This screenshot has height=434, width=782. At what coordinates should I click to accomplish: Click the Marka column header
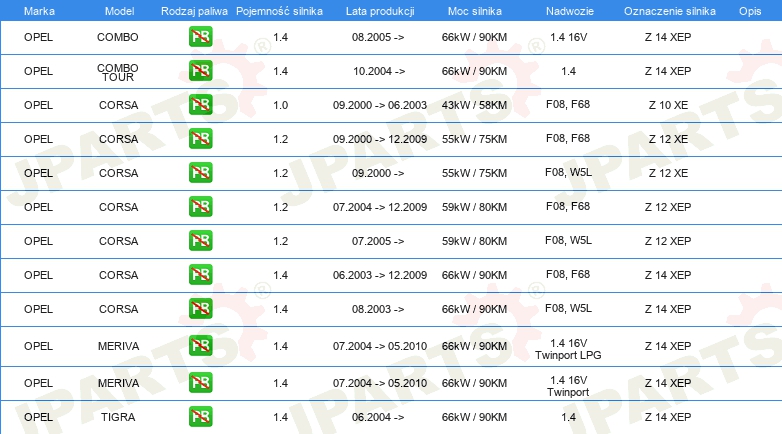pos(39,11)
